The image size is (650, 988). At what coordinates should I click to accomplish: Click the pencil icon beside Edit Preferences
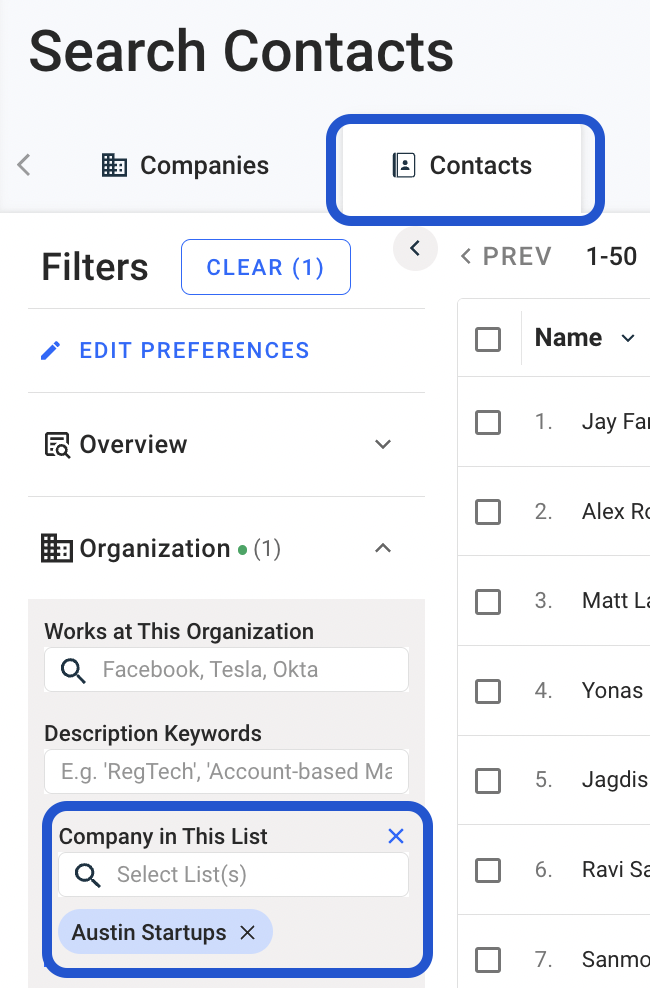(x=51, y=351)
